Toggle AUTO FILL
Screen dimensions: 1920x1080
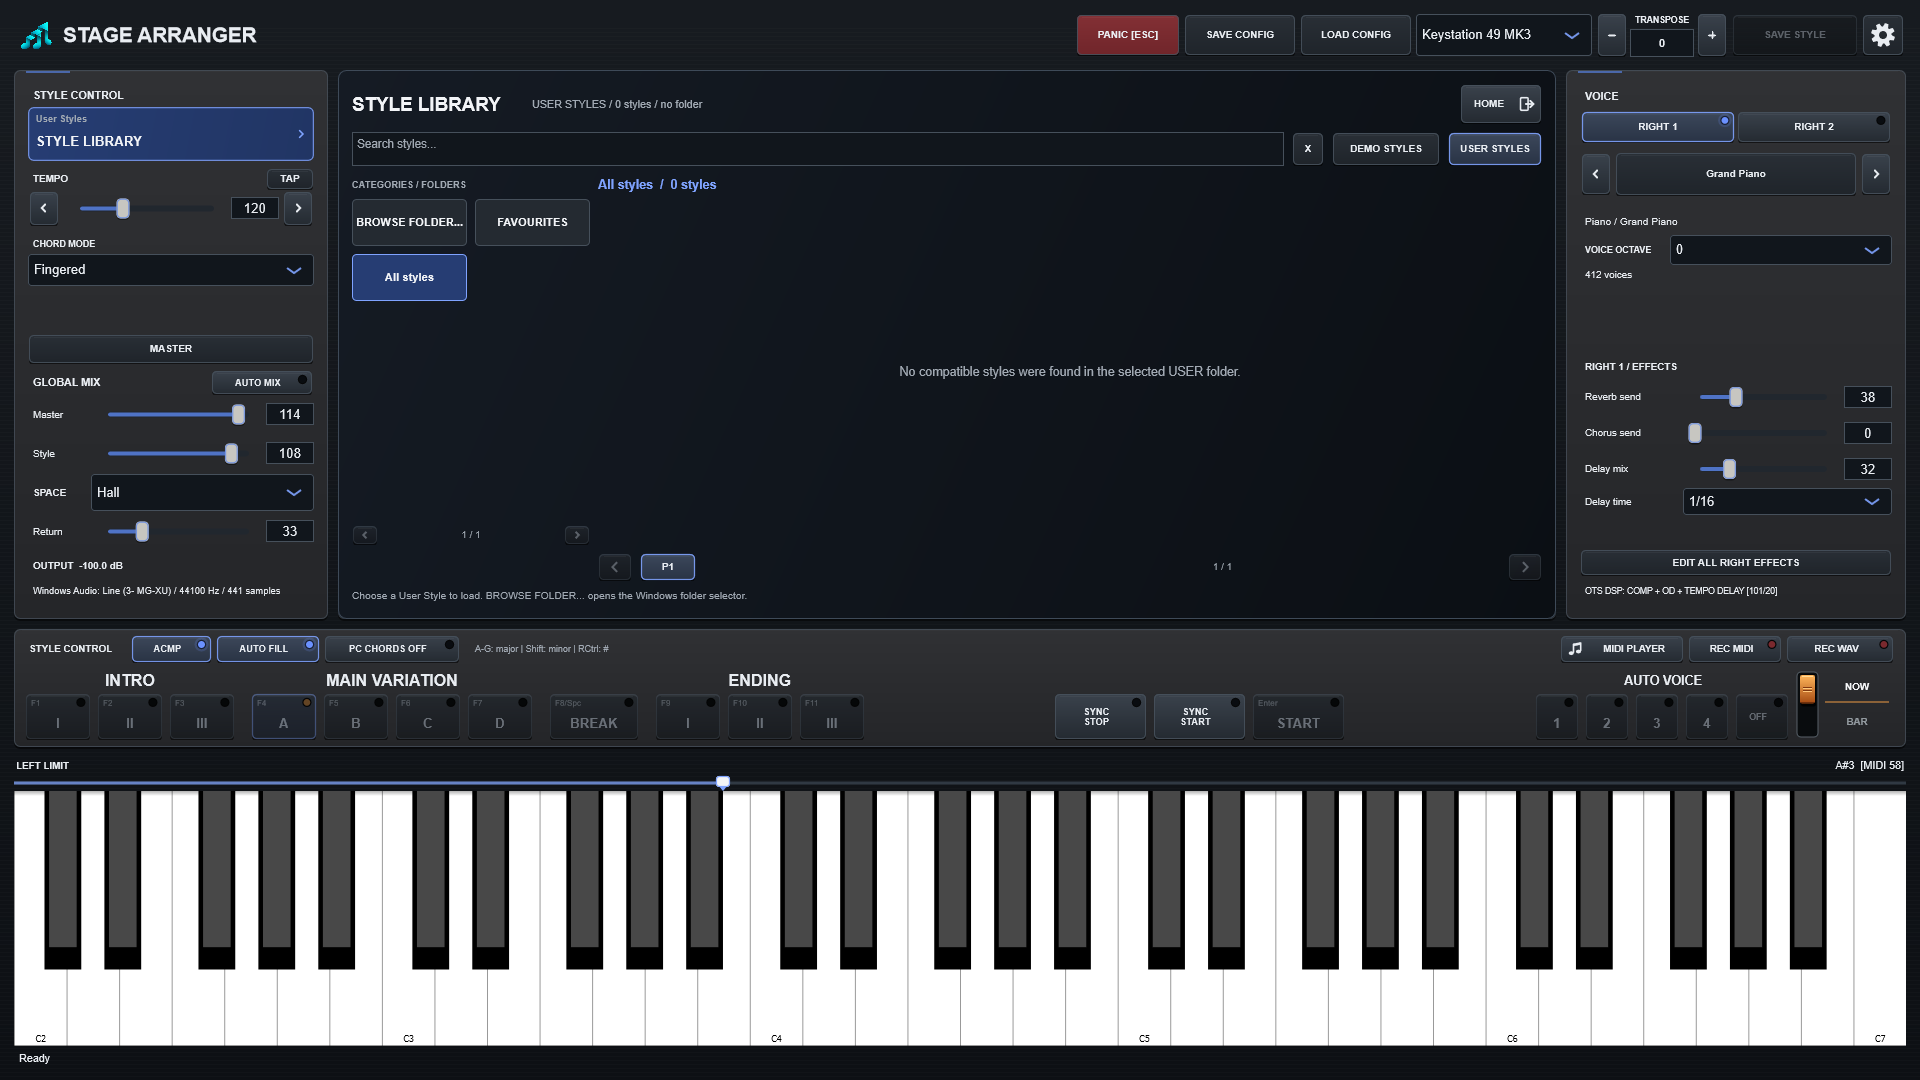(268, 649)
